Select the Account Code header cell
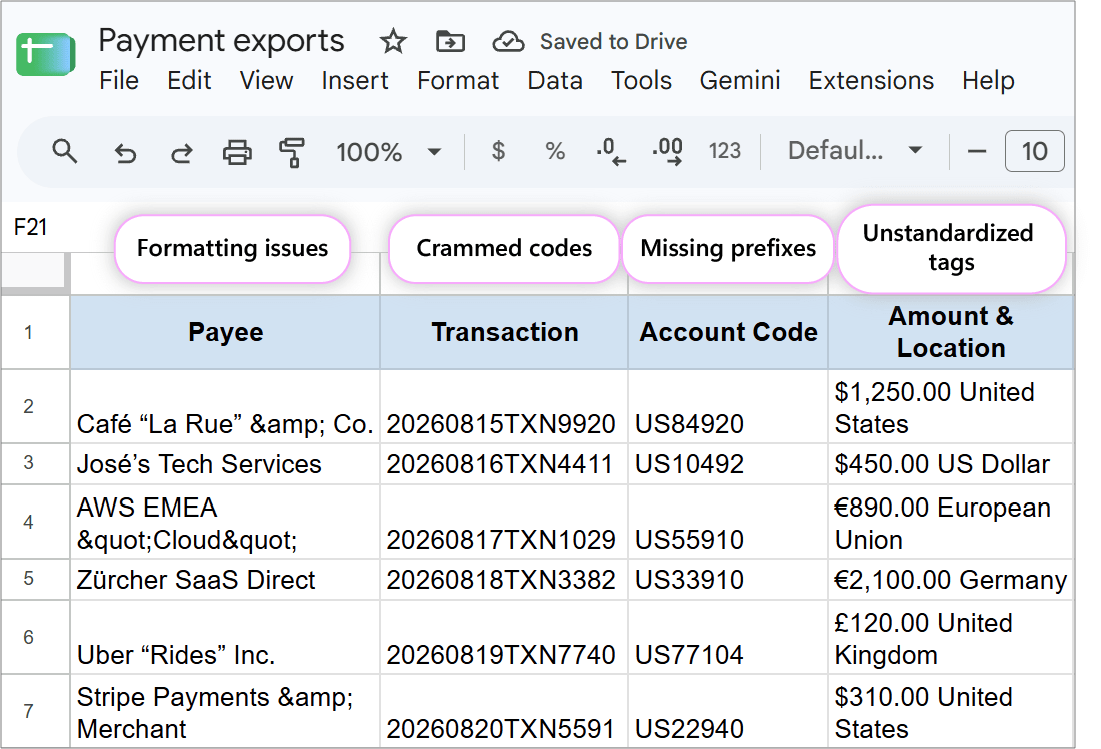The image size is (1101, 749). point(728,332)
